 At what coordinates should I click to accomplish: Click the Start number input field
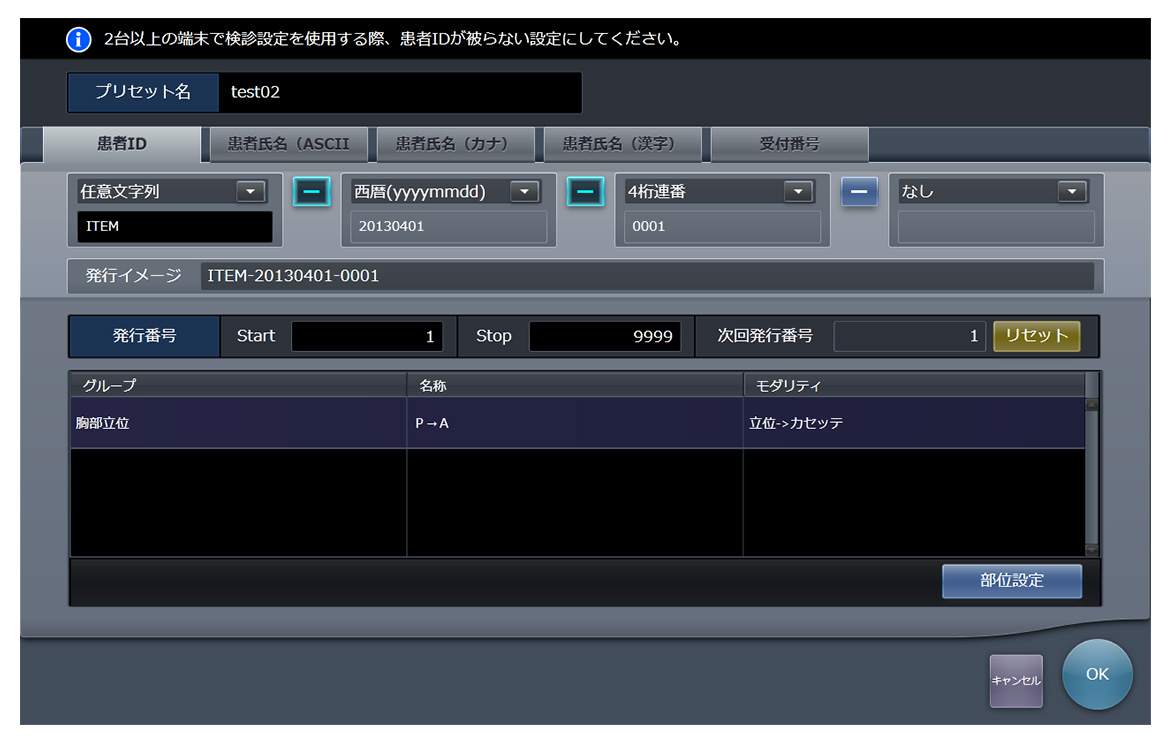coord(367,337)
